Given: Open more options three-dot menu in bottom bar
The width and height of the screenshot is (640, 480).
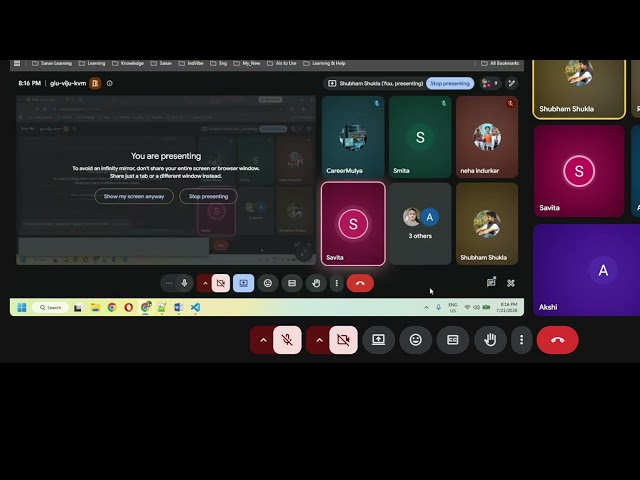Looking at the screenshot, I should tap(521, 340).
